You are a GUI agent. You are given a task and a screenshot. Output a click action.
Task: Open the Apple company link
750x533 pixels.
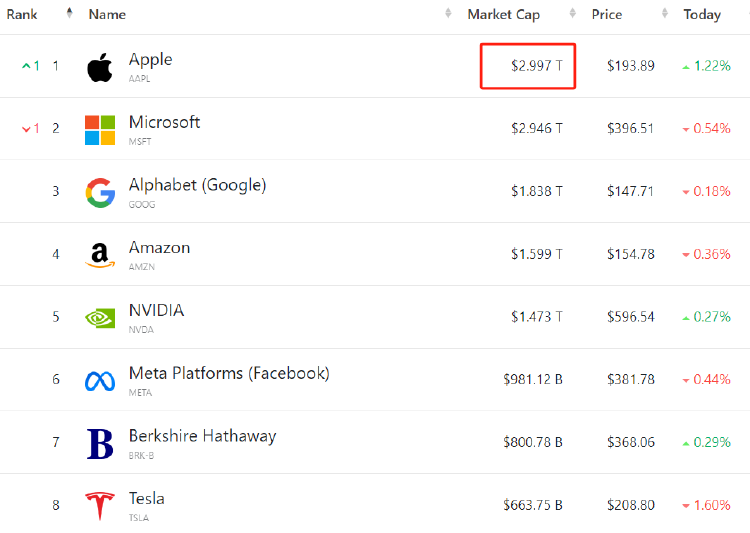(x=150, y=60)
